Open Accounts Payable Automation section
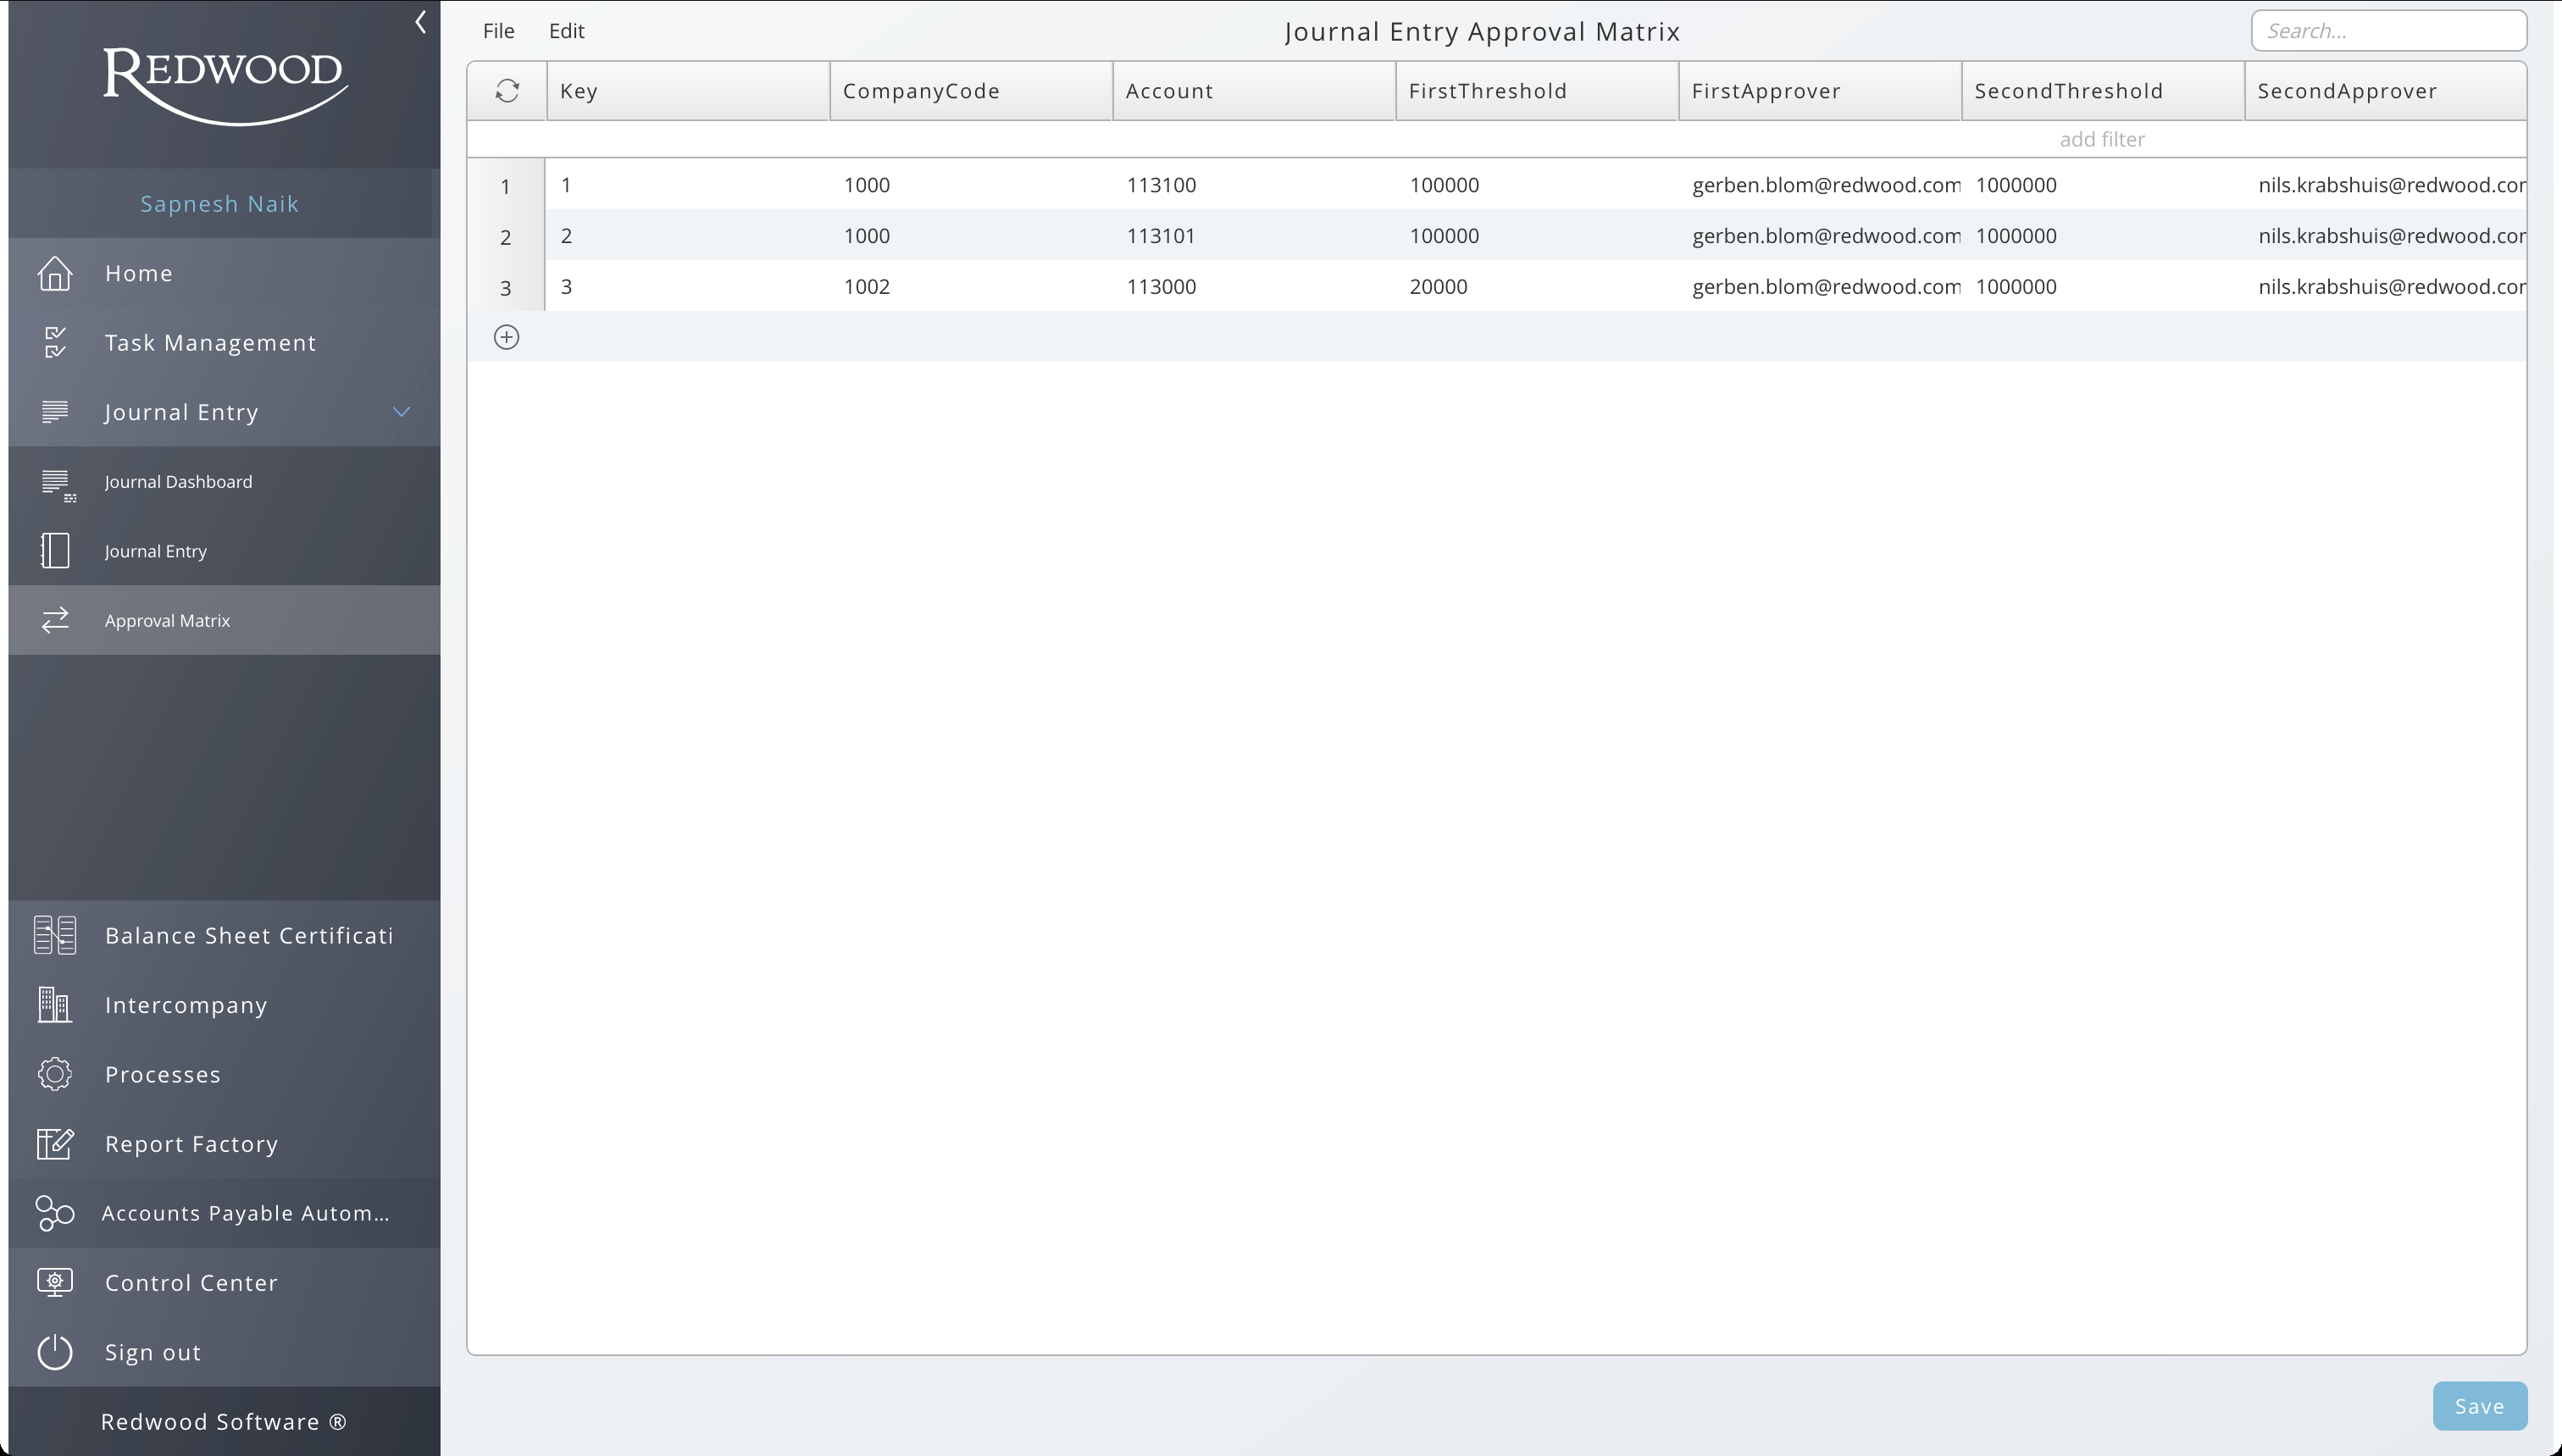This screenshot has height=1456, width=2562. click(x=224, y=1213)
